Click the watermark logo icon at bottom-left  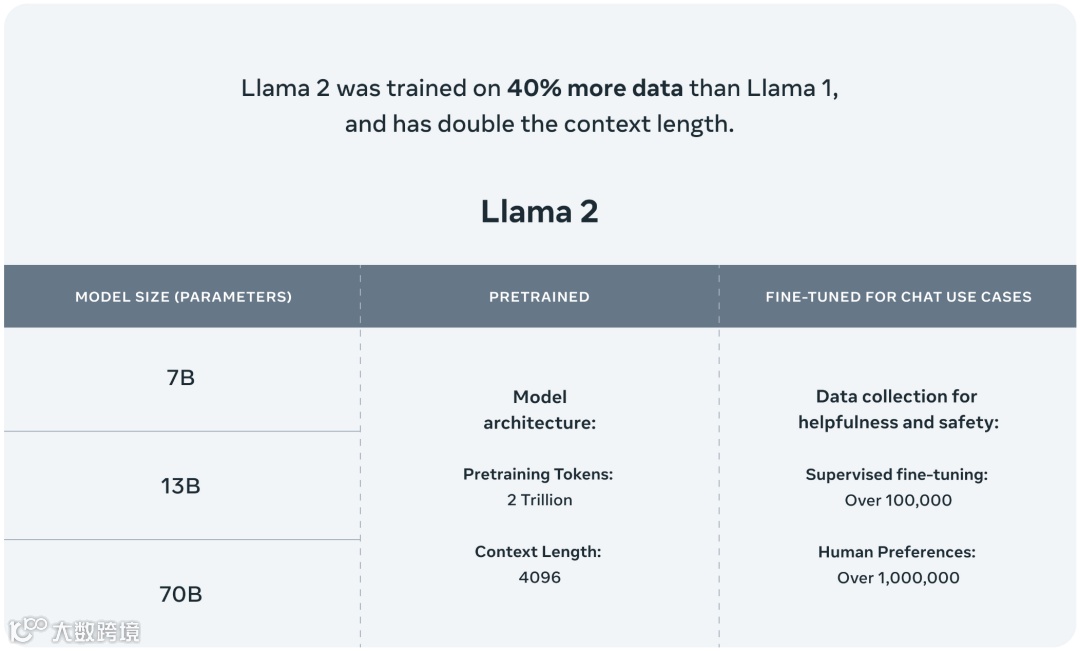click(x=28, y=629)
